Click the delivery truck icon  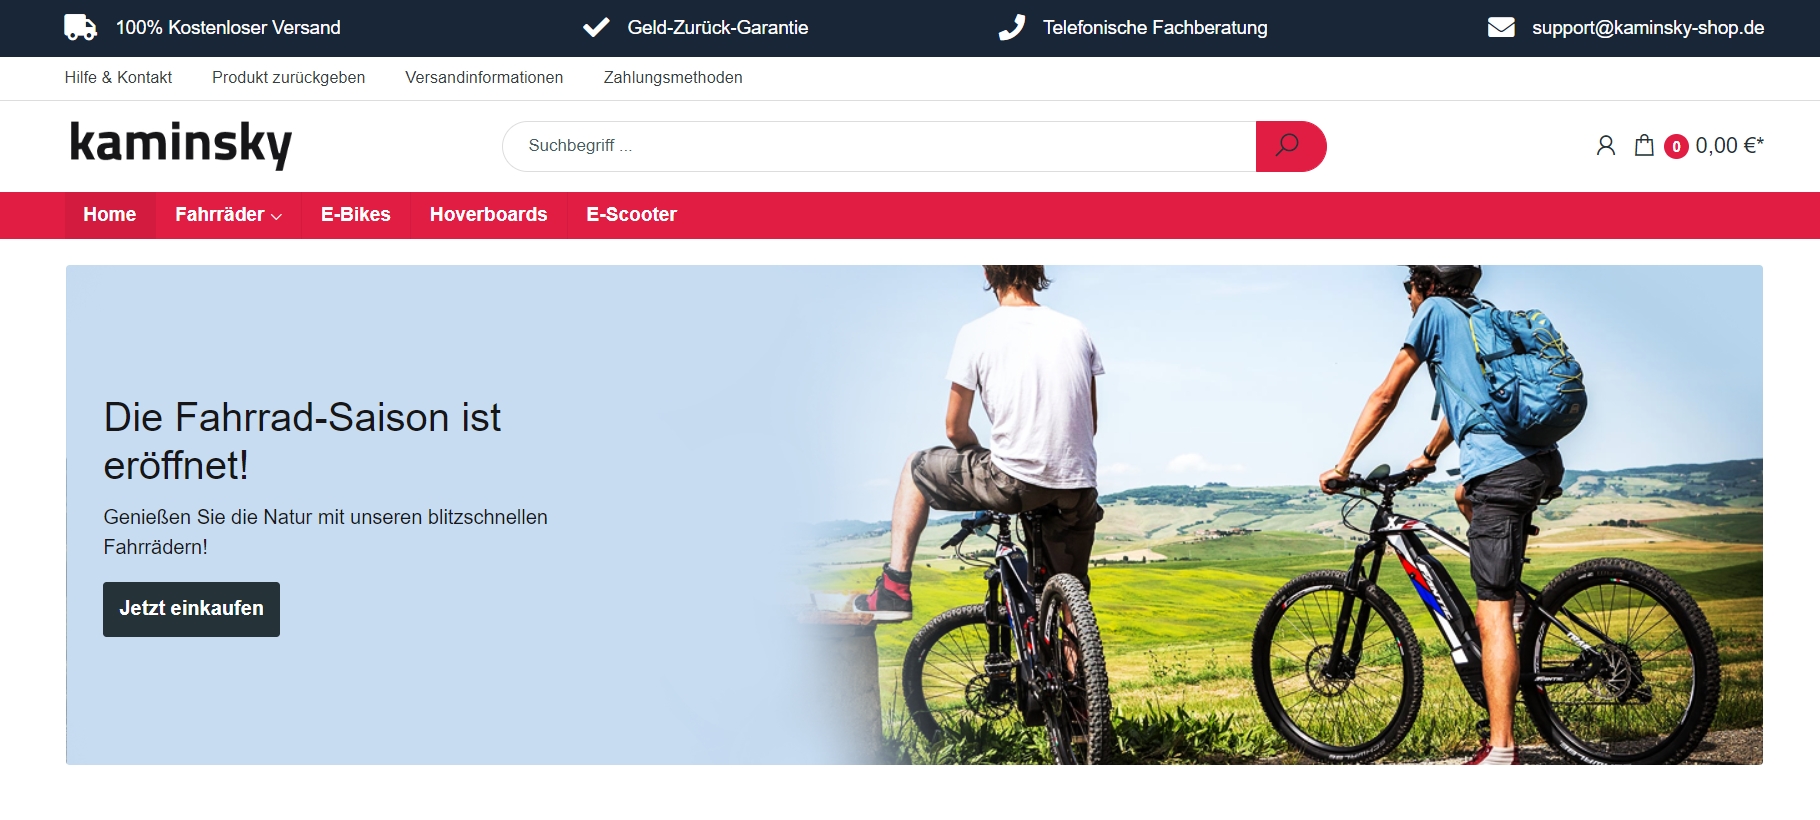pos(80,28)
